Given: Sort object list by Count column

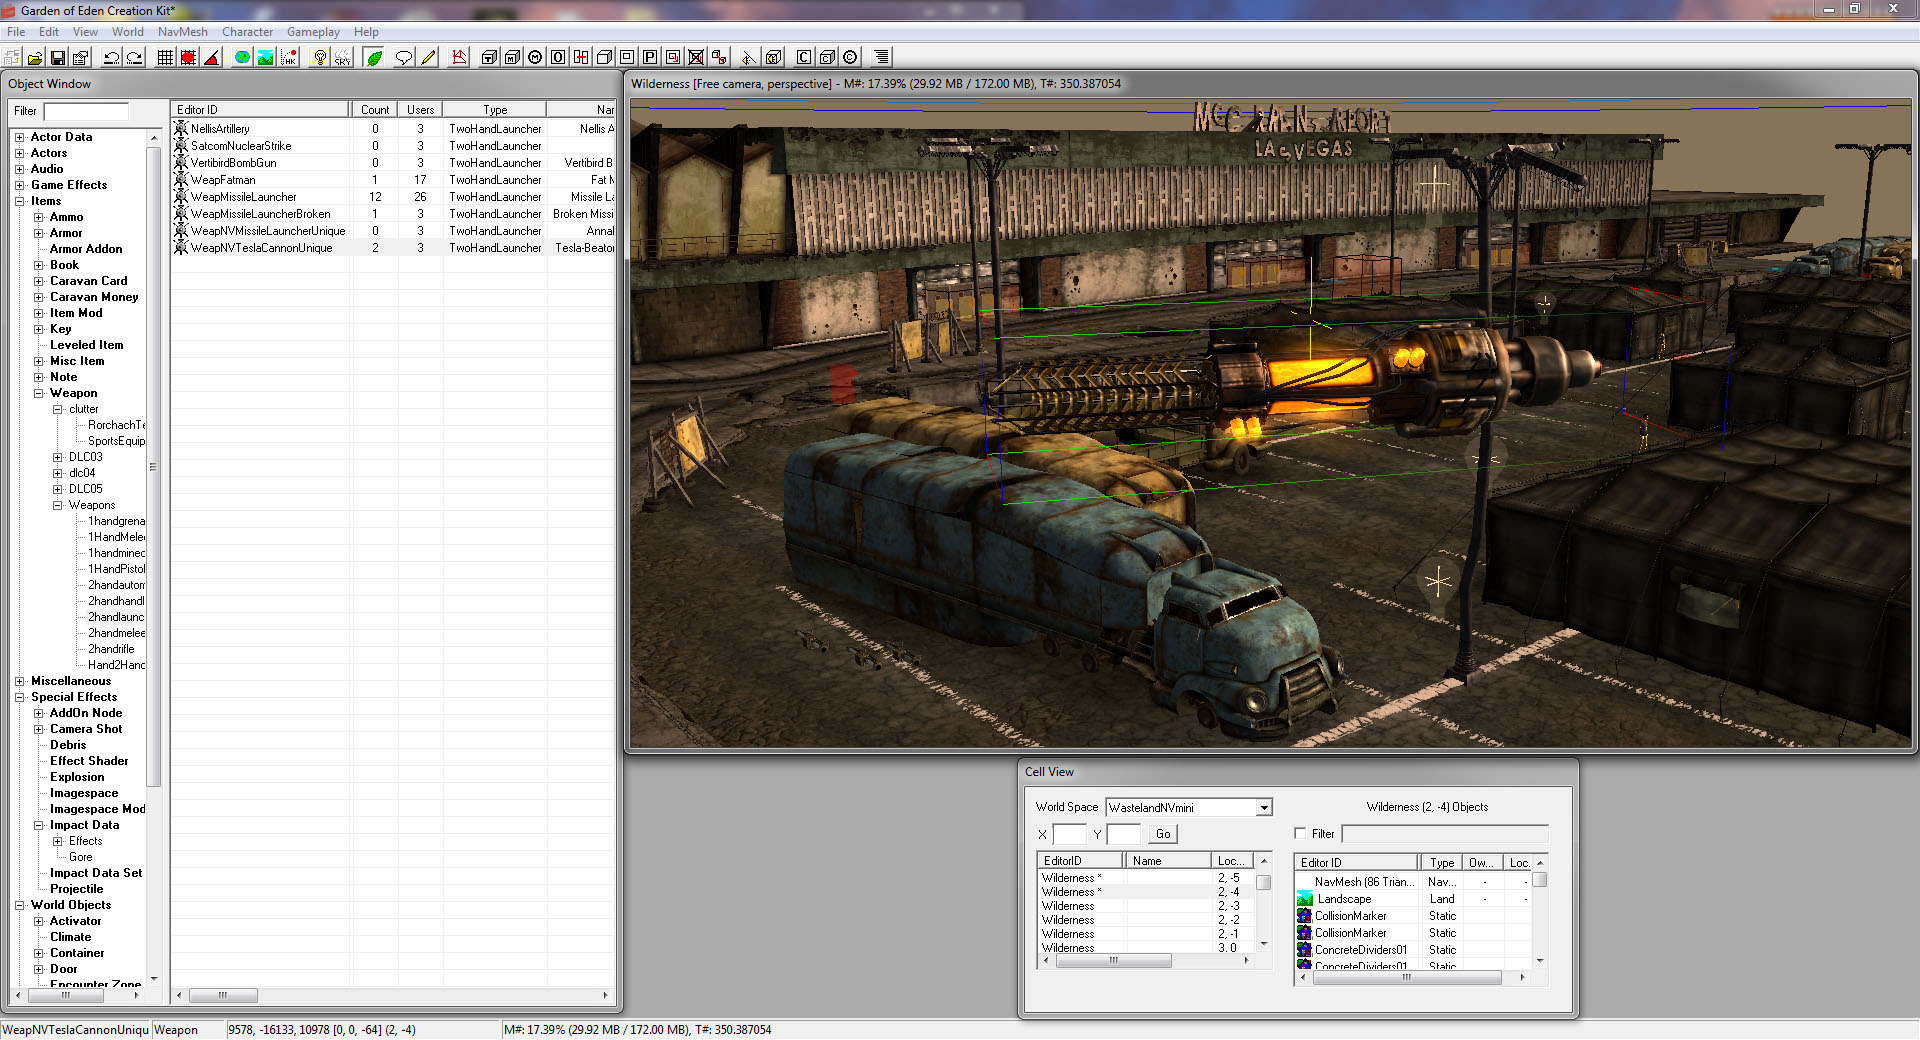Looking at the screenshot, I should pos(375,110).
